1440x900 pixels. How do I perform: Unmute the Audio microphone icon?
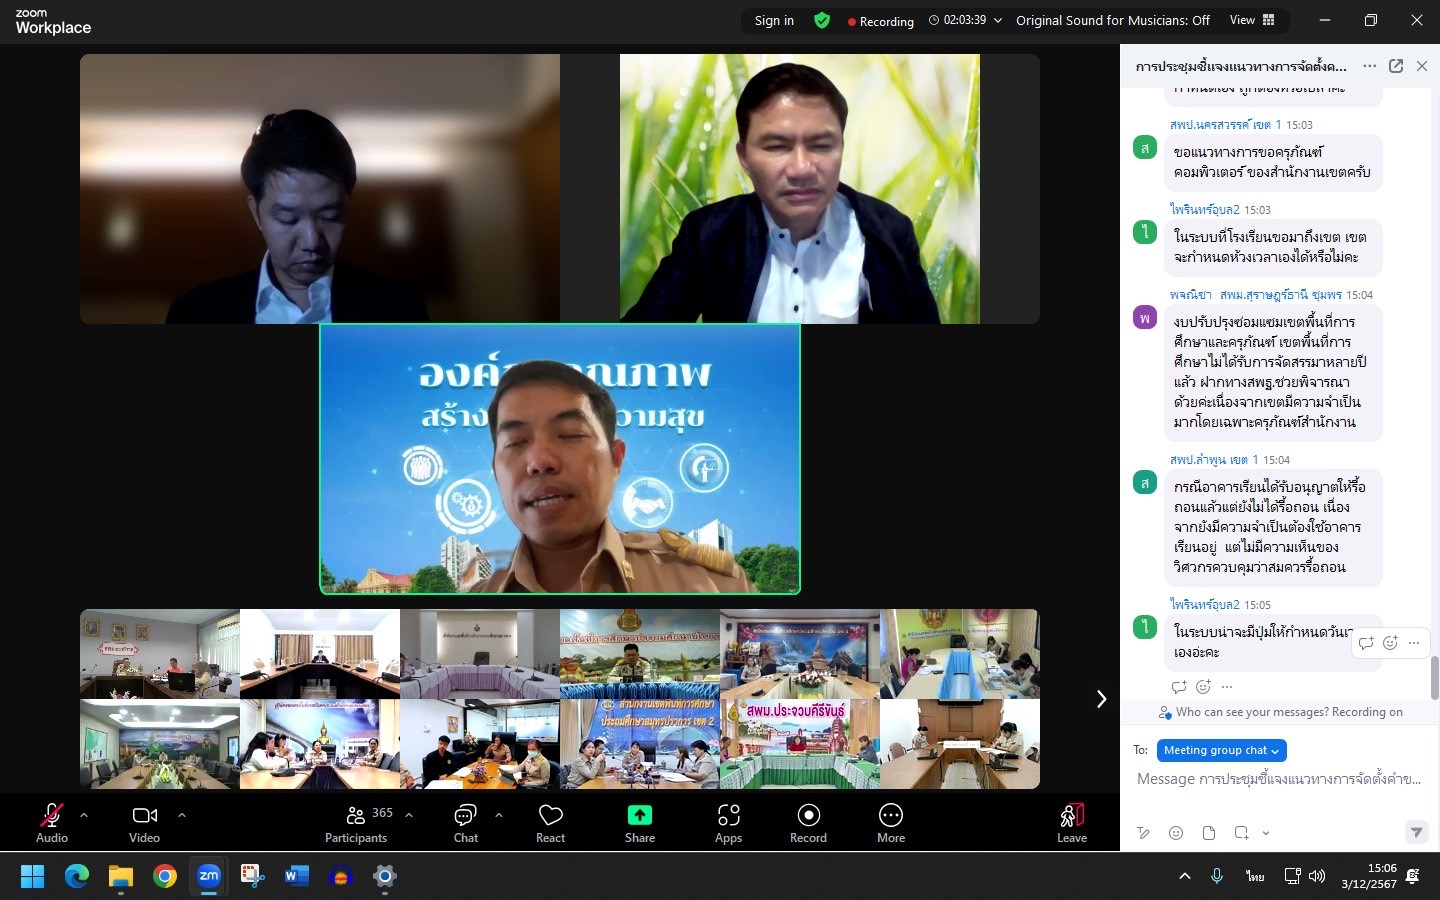(52, 815)
